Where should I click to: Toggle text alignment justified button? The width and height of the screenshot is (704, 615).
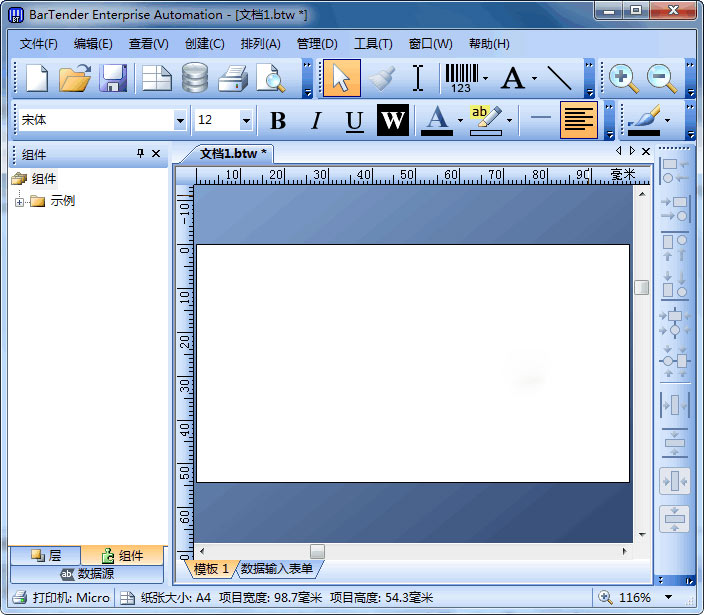click(579, 120)
